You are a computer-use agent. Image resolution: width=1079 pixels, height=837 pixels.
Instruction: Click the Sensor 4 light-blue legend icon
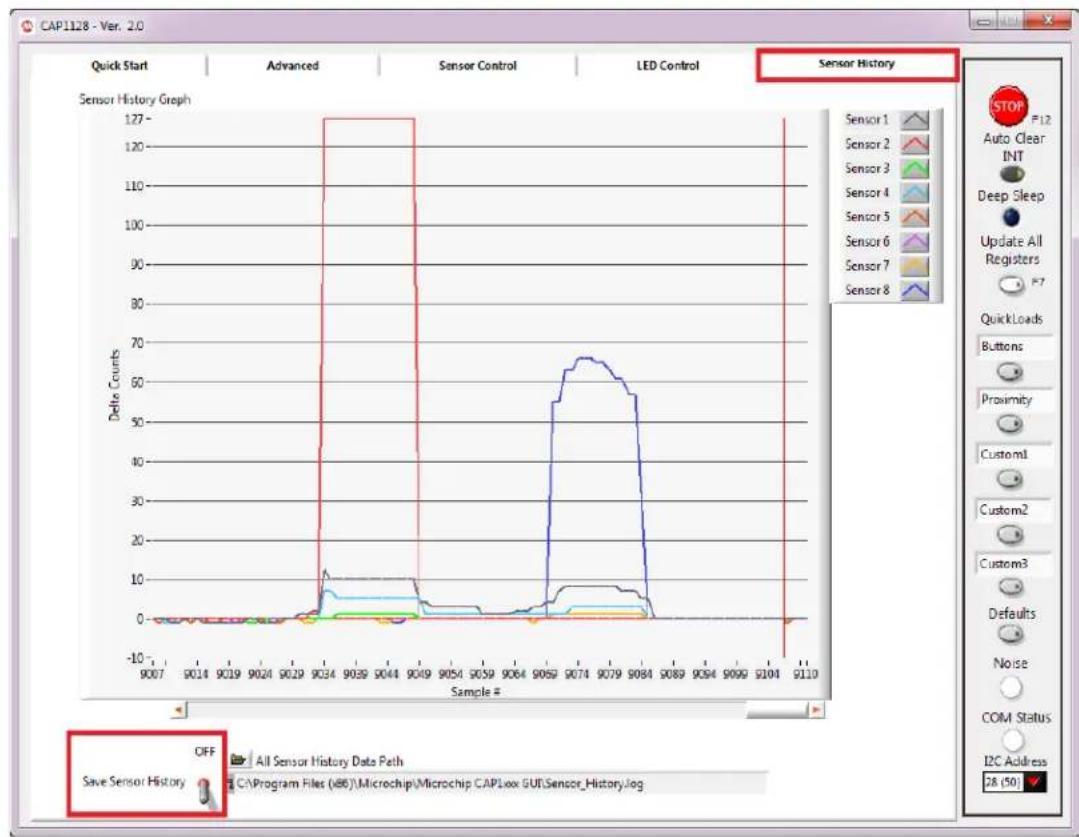(915, 193)
